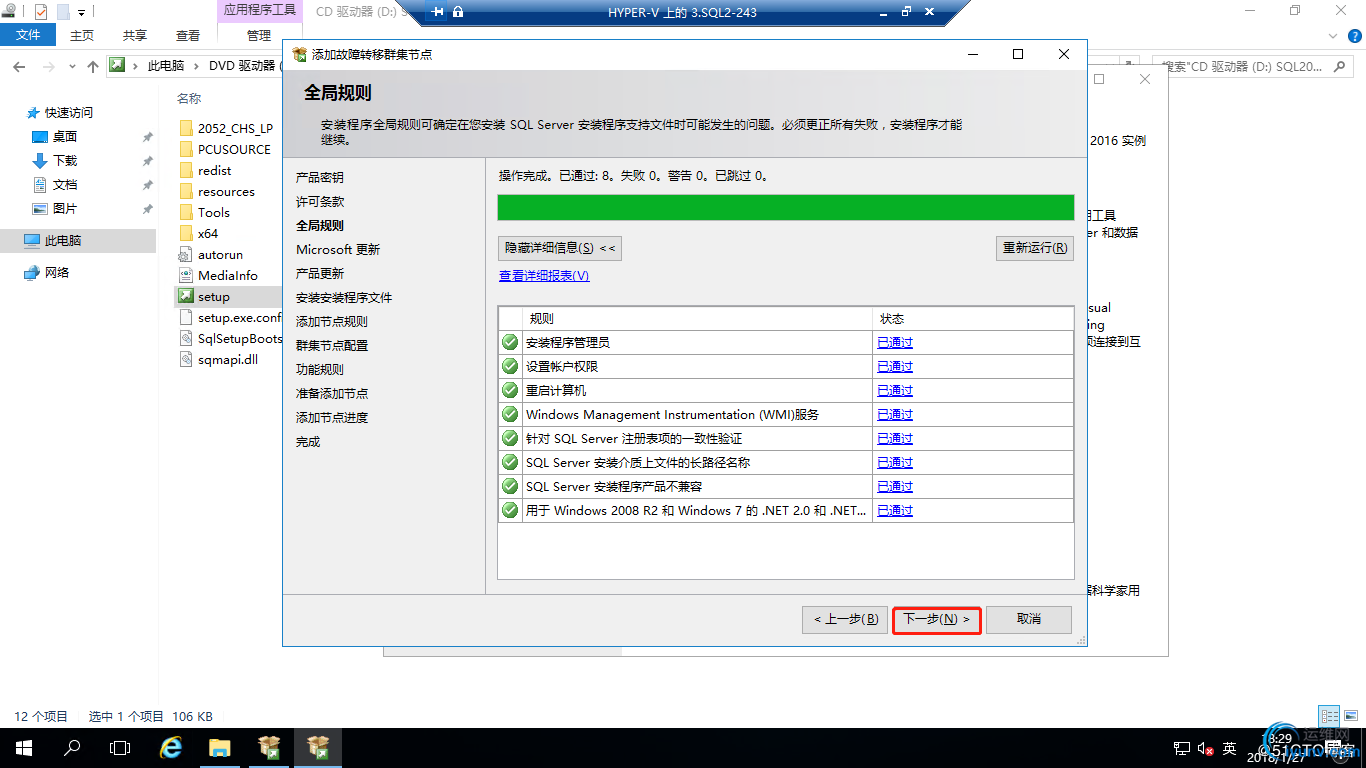Select the resources folder name
The height and width of the screenshot is (768, 1366).
pyautogui.click(x=226, y=191)
